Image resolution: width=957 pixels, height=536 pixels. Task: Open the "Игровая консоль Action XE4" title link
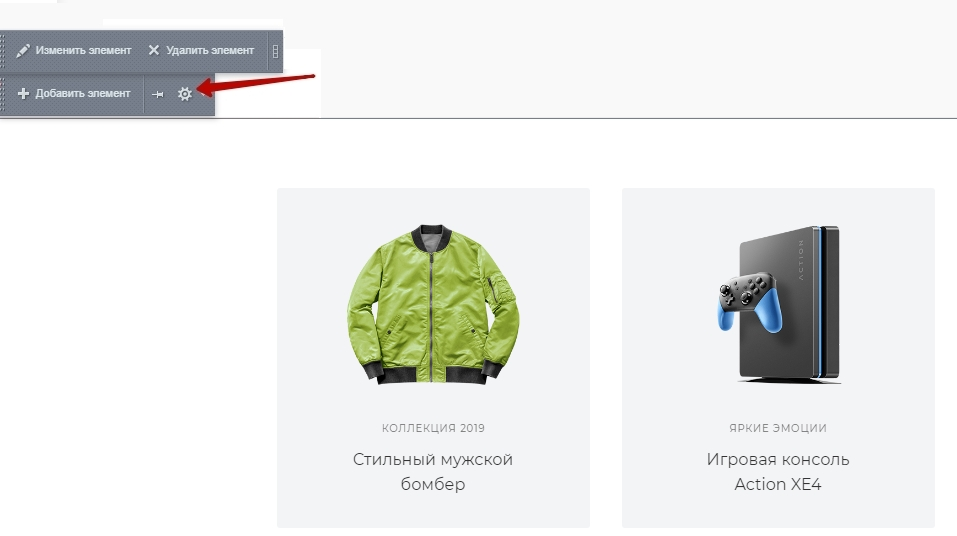click(x=778, y=471)
